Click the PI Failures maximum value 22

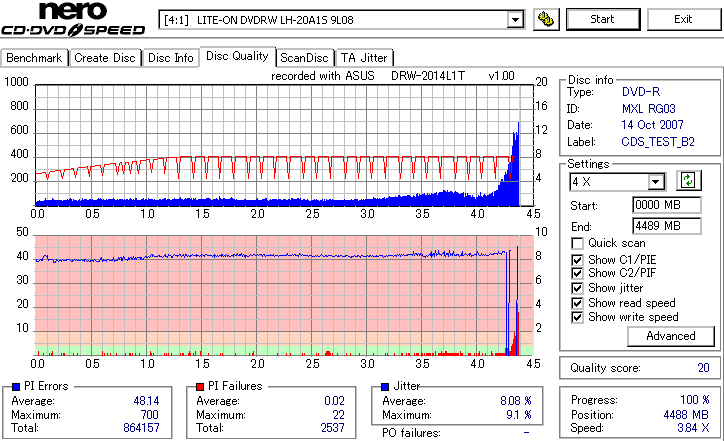point(338,415)
